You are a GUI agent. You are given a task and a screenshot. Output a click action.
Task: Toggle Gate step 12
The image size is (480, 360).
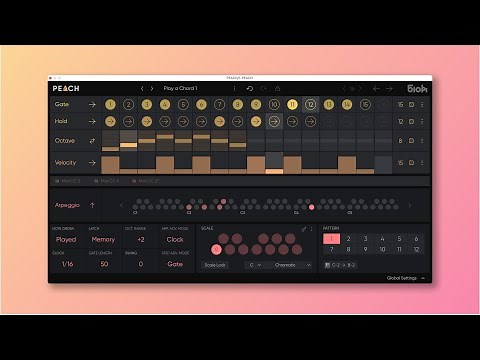pos(310,105)
